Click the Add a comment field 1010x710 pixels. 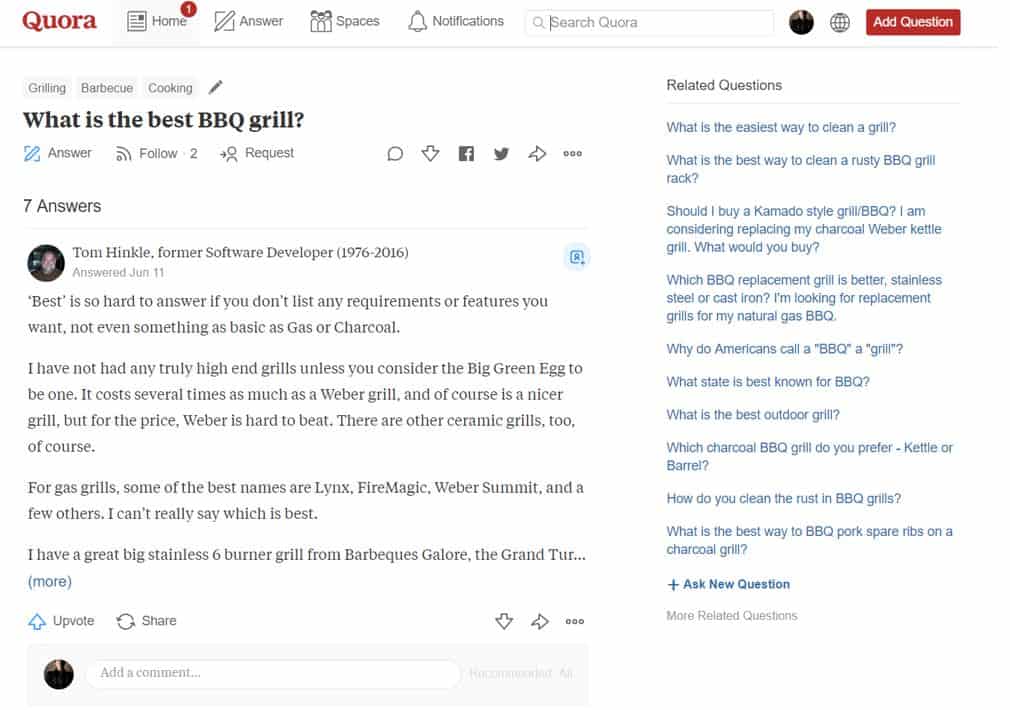(x=274, y=673)
